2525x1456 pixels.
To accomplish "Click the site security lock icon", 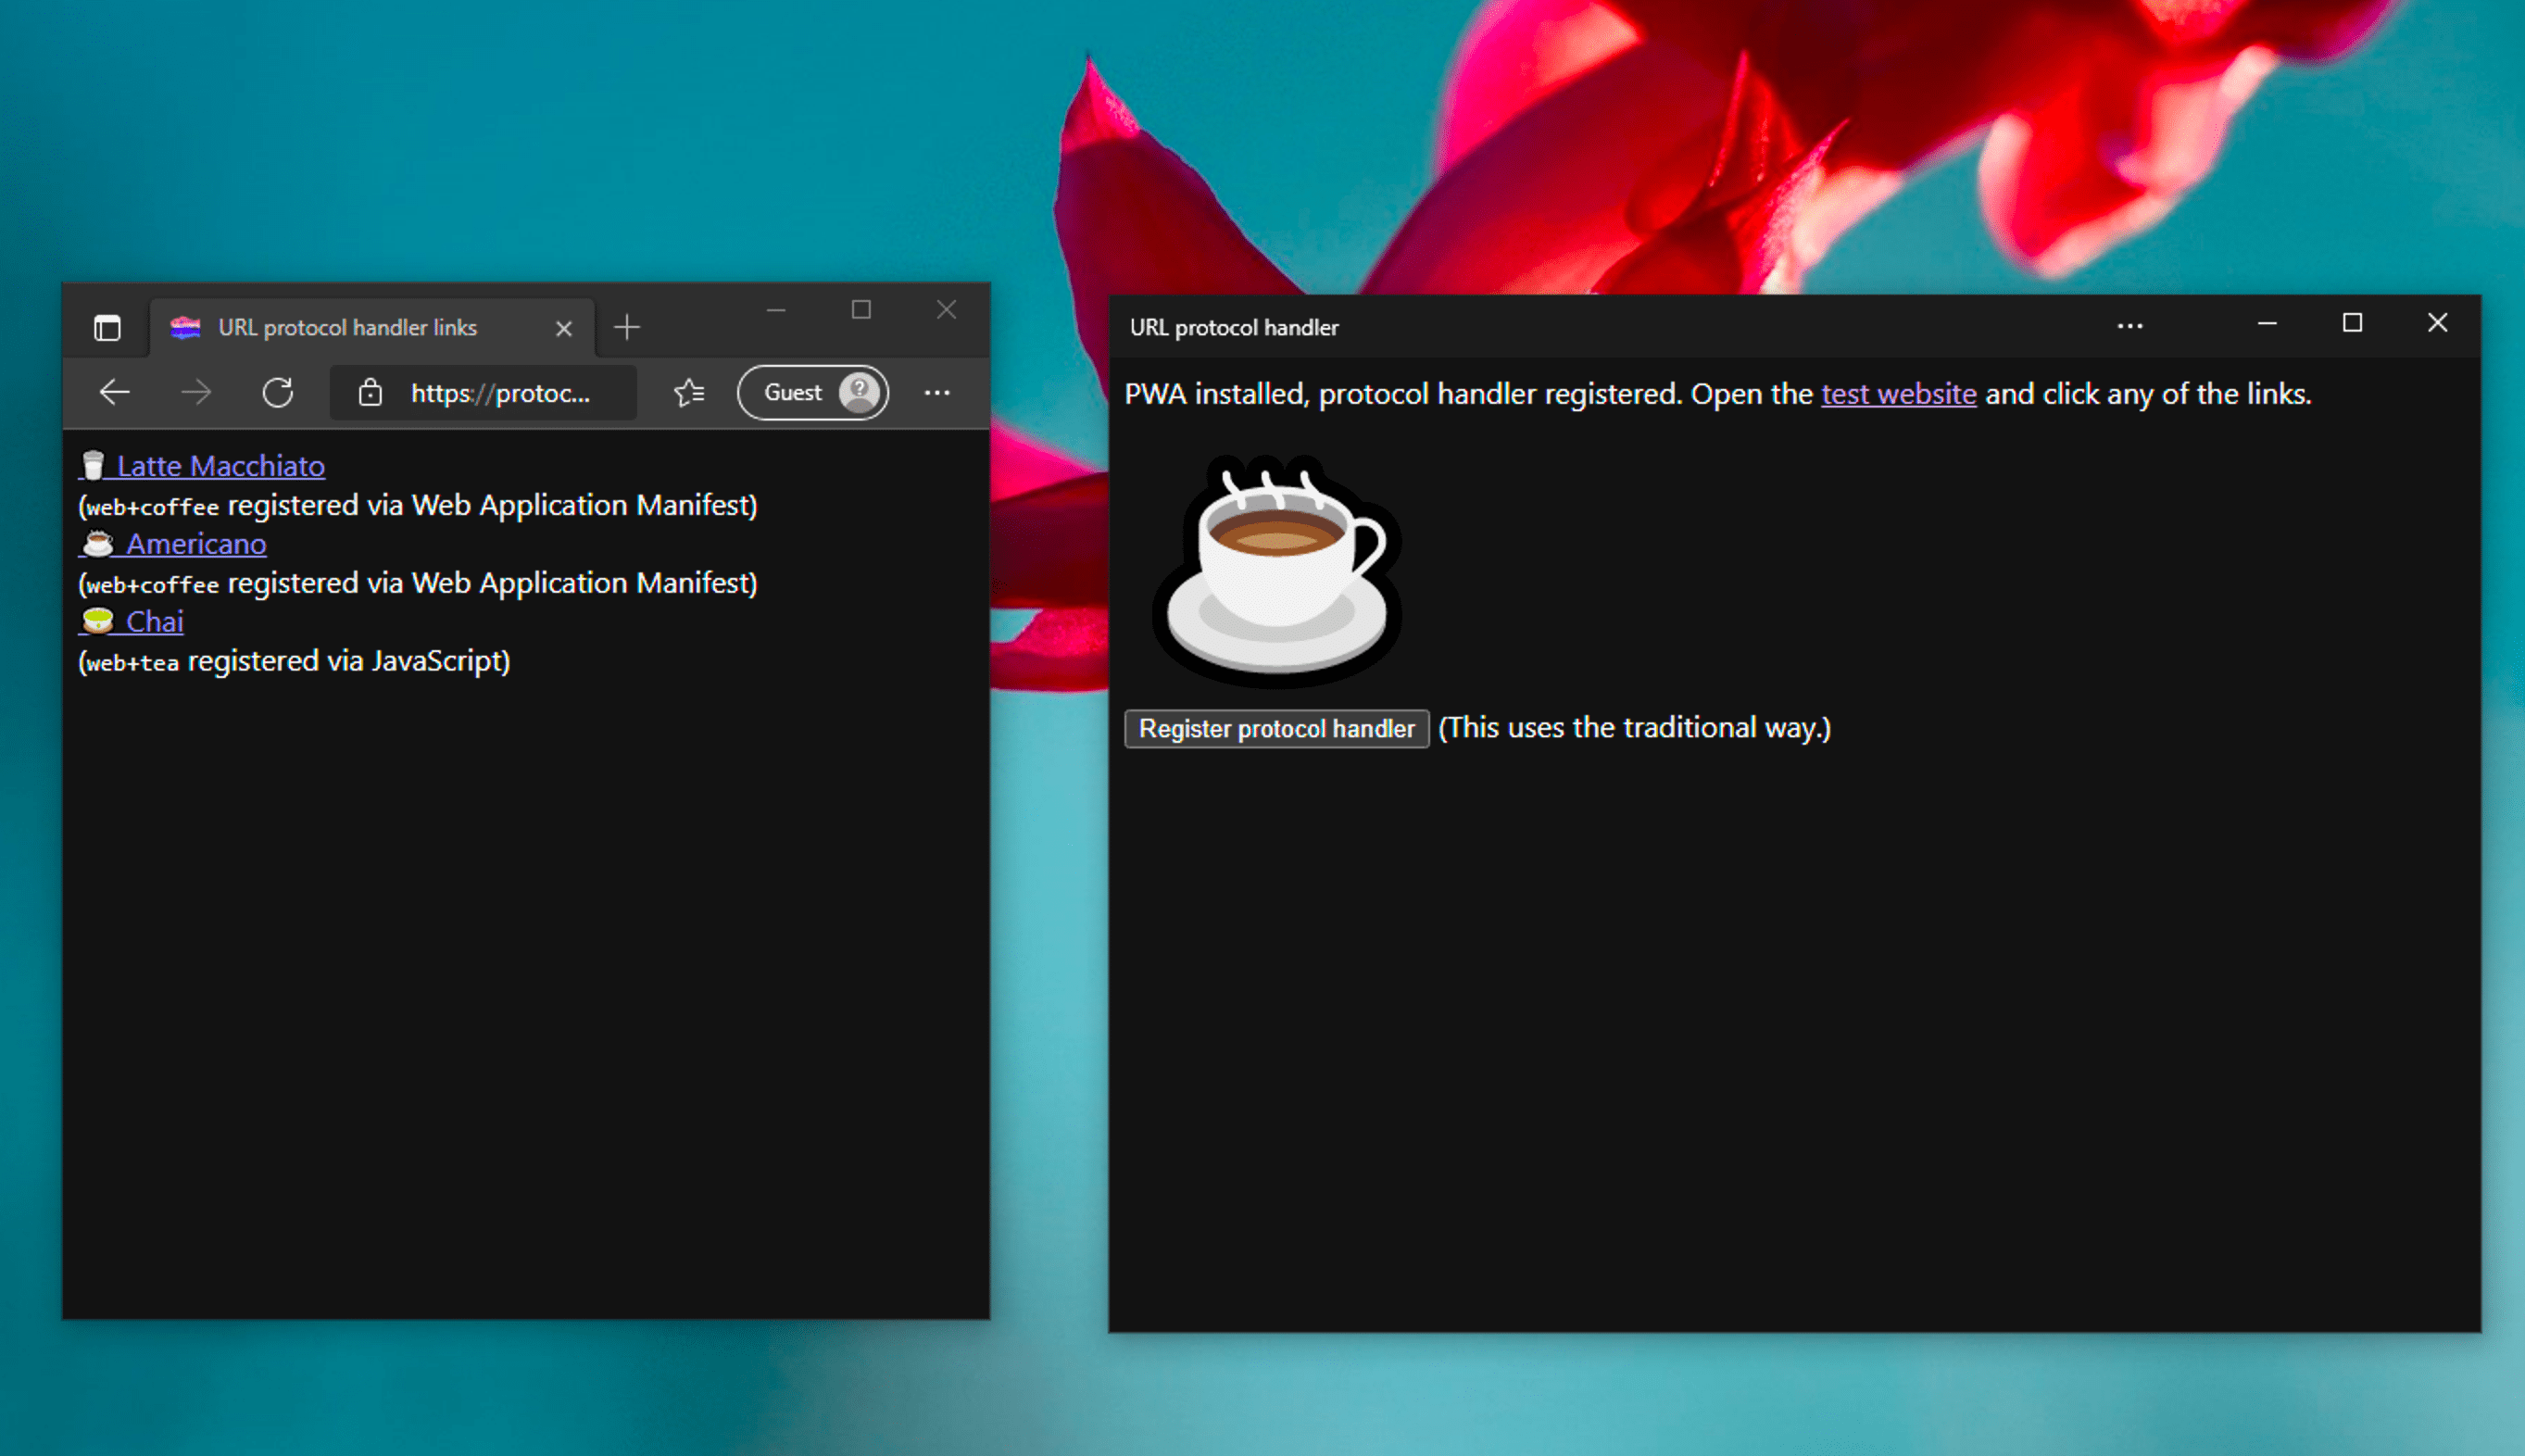I will (376, 392).
